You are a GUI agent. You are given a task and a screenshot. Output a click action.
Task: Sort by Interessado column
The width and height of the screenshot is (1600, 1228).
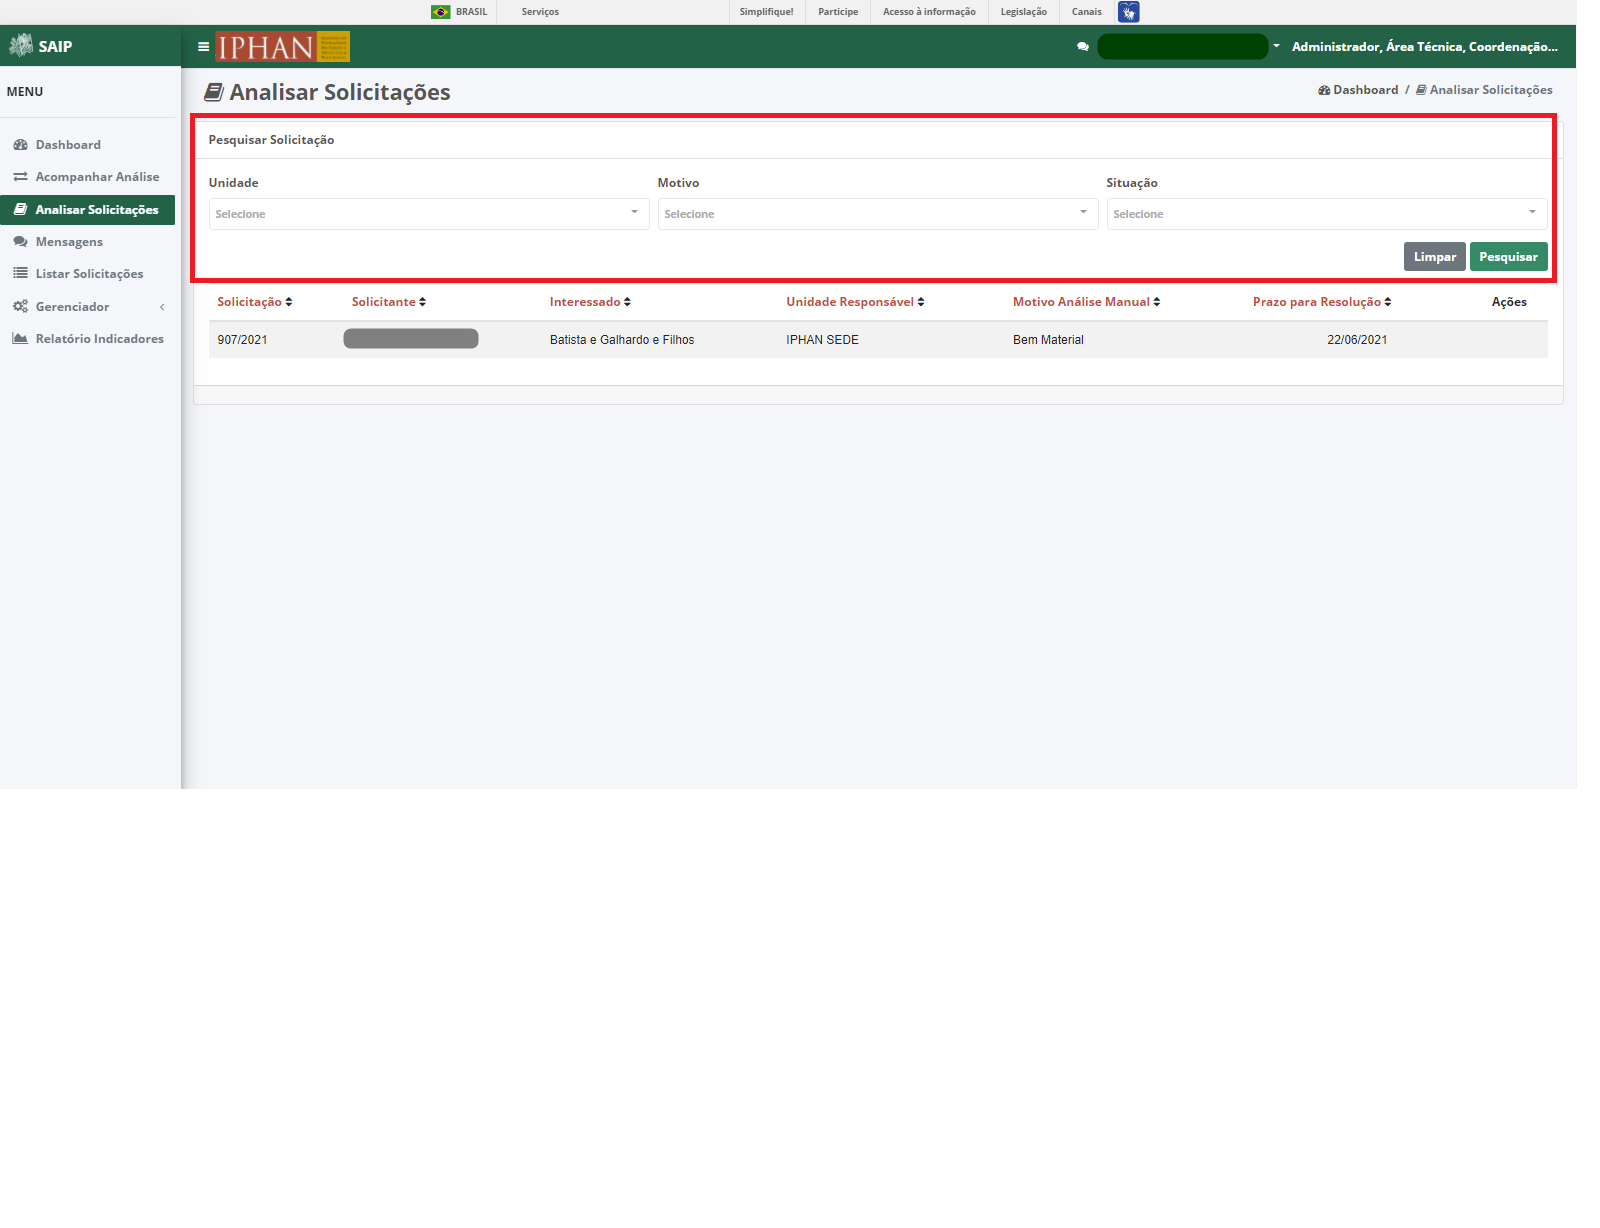[x=590, y=302]
